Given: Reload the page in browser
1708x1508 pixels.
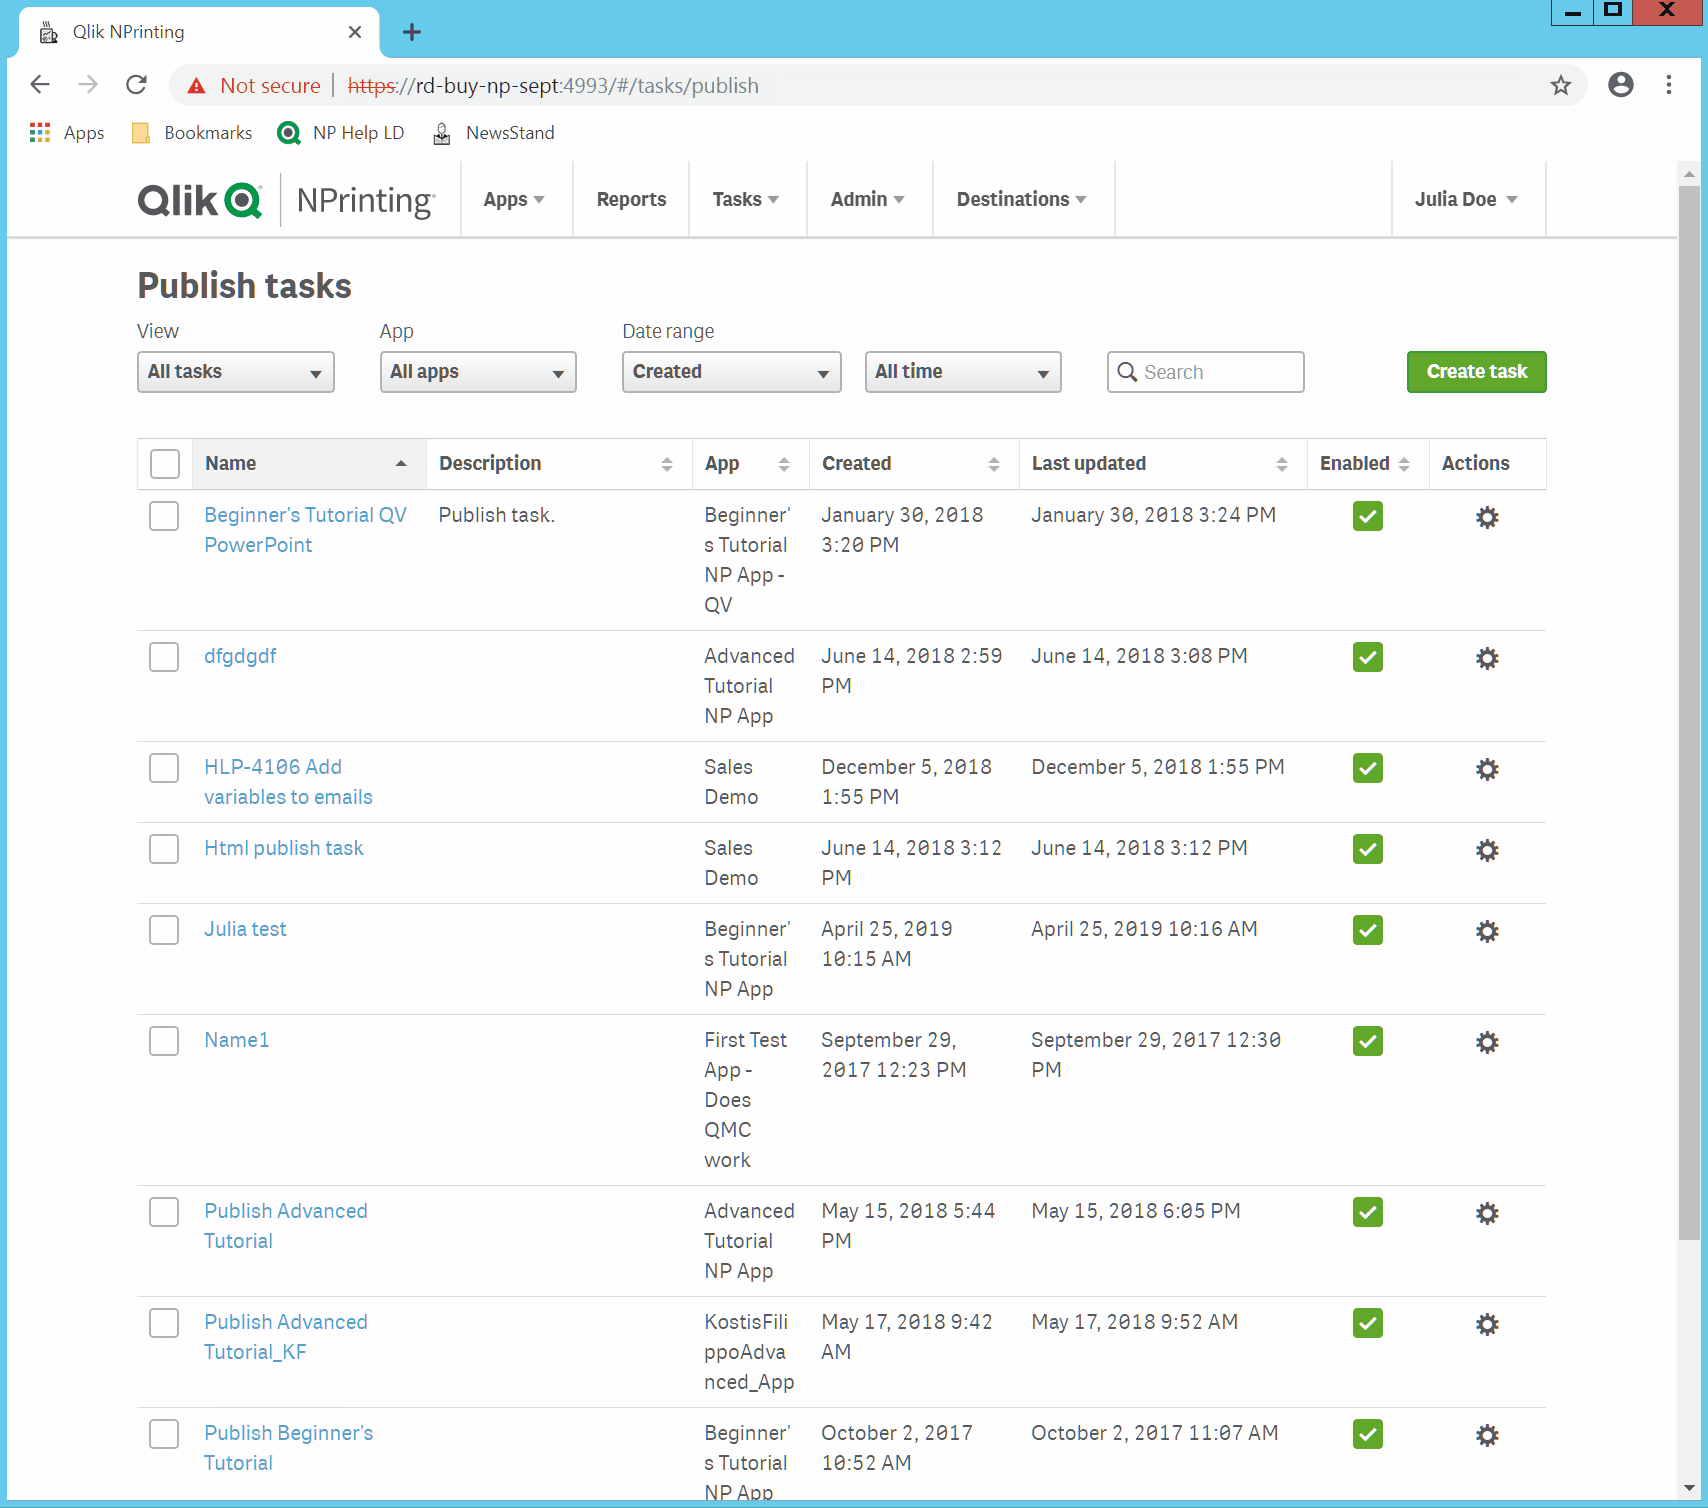Looking at the screenshot, I should pyautogui.click(x=137, y=85).
